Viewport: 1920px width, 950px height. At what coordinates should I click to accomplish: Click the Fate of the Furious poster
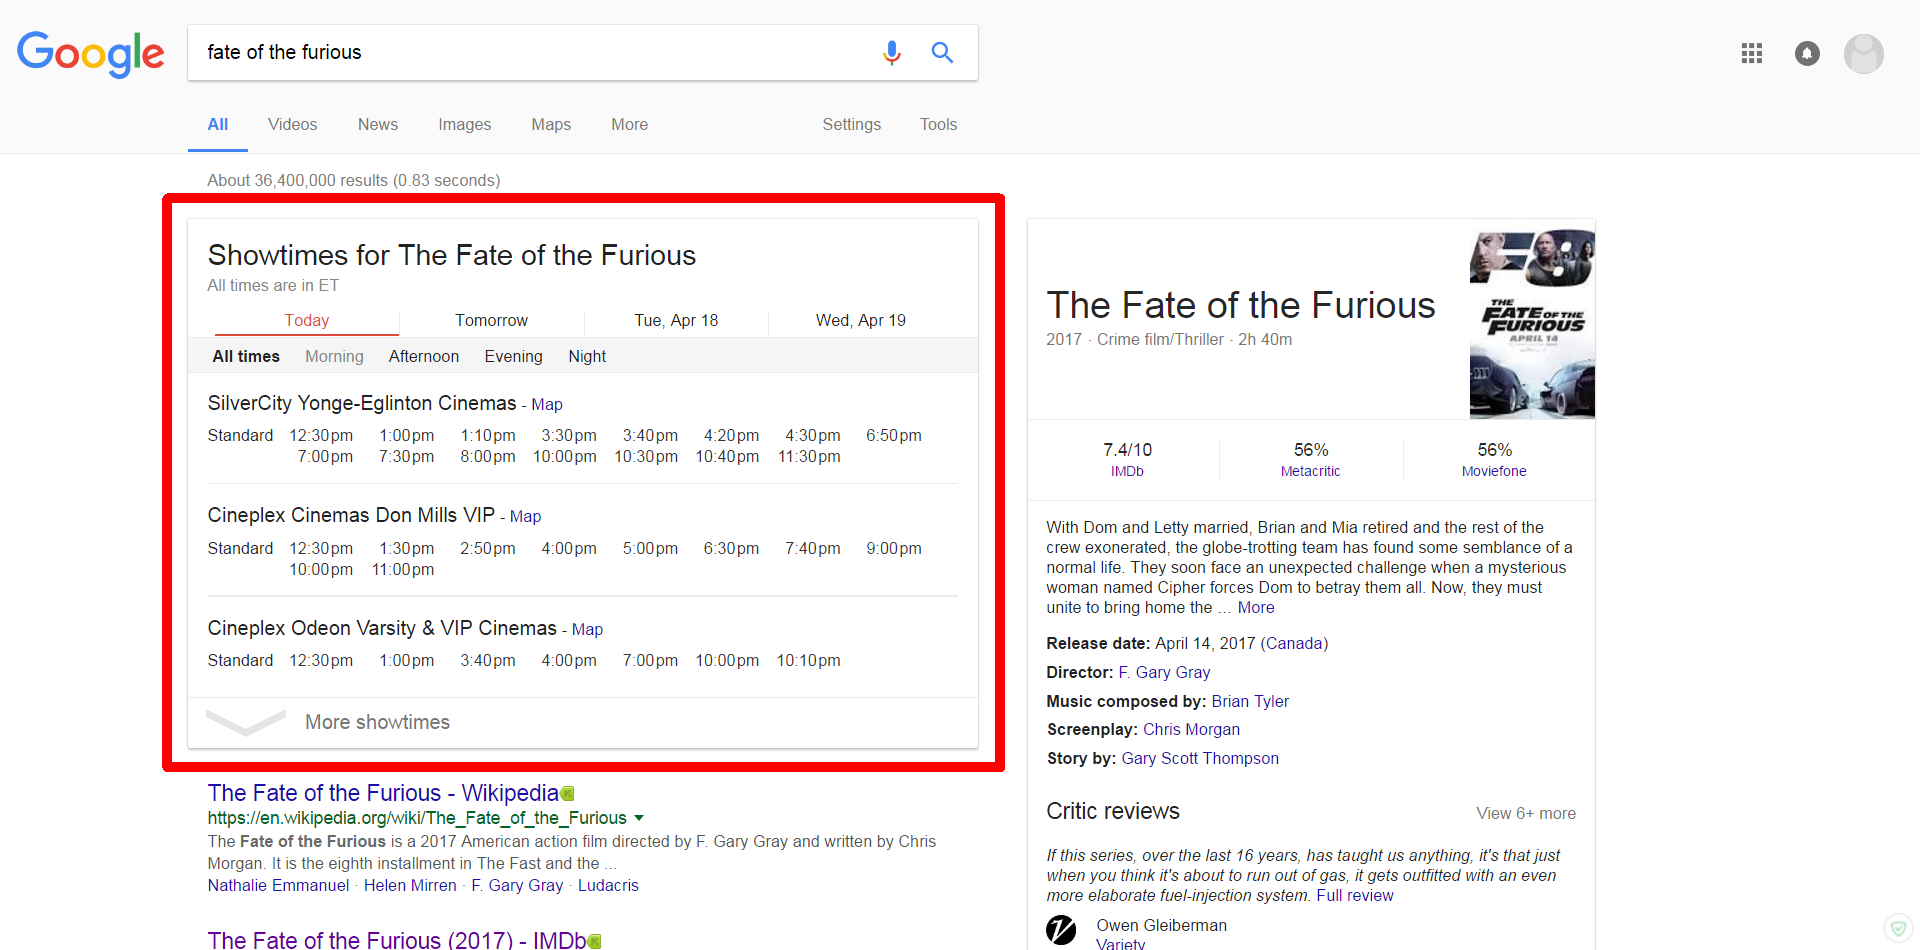tap(1531, 324)
